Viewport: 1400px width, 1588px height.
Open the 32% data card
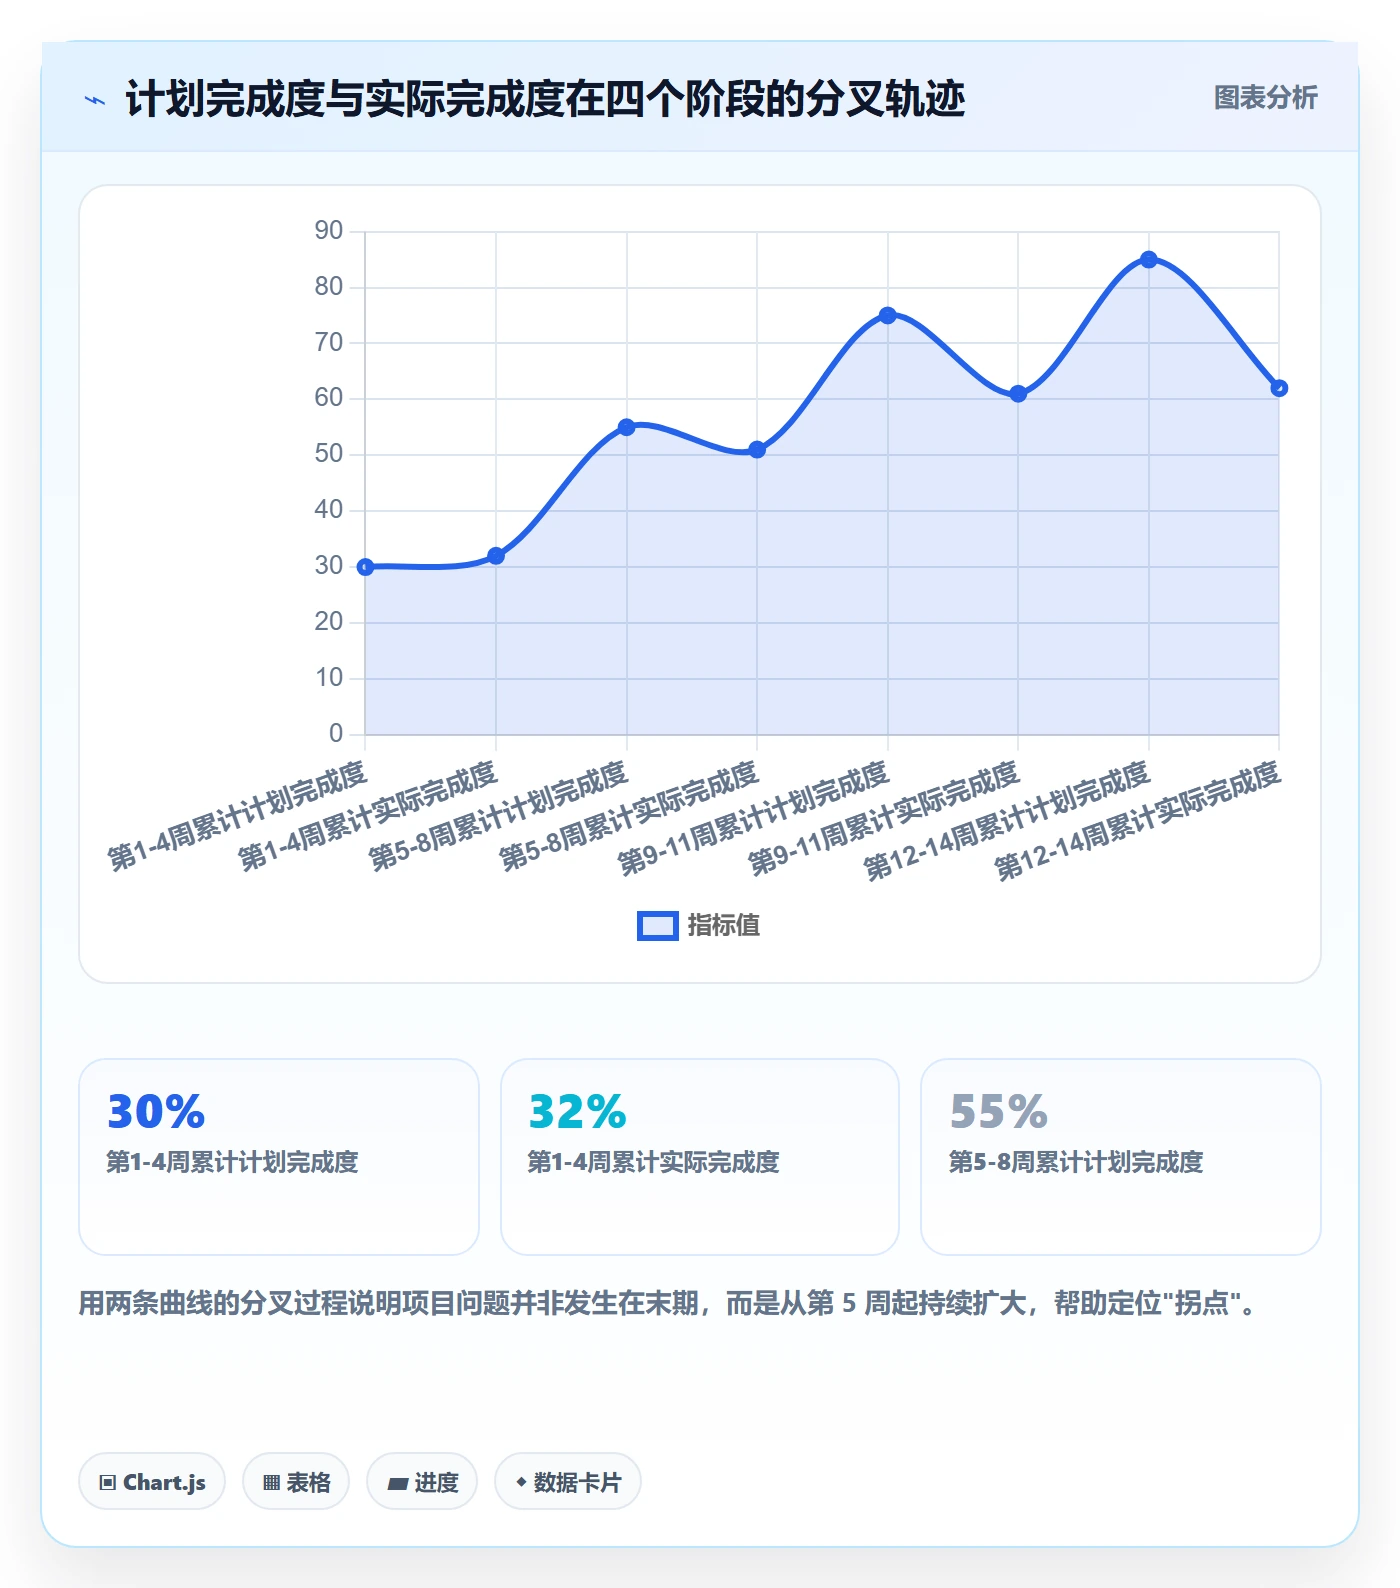point(700,1157)
